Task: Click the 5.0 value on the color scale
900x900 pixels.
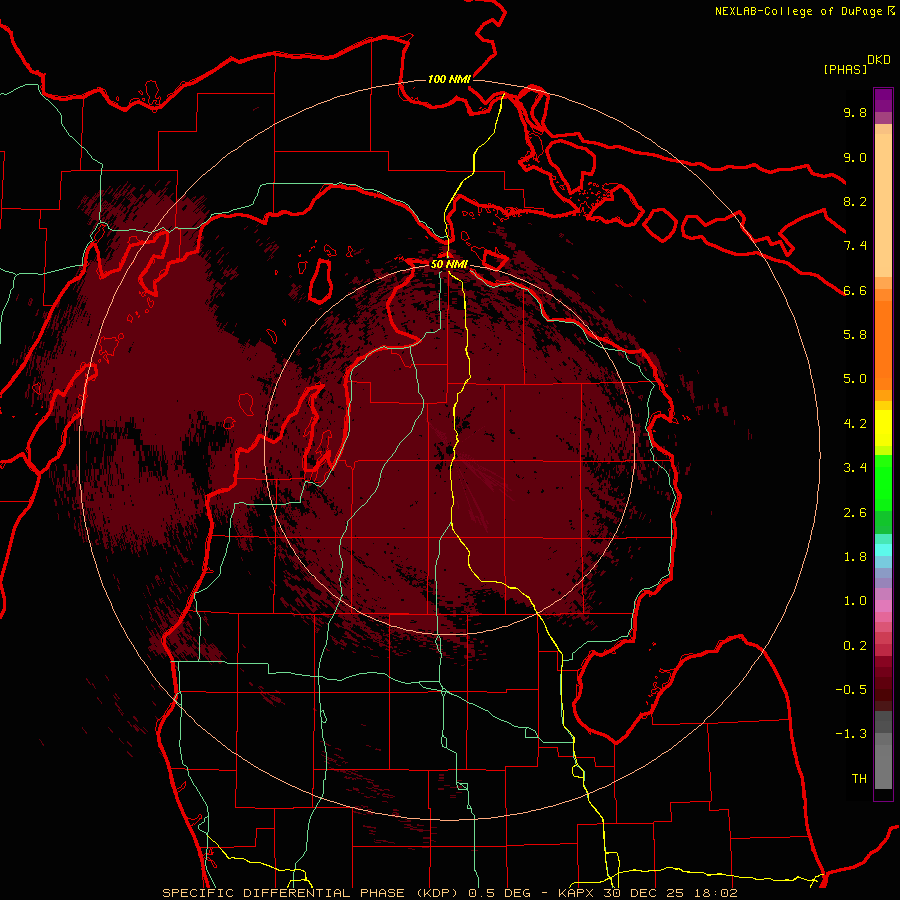Action: point(855,379)
